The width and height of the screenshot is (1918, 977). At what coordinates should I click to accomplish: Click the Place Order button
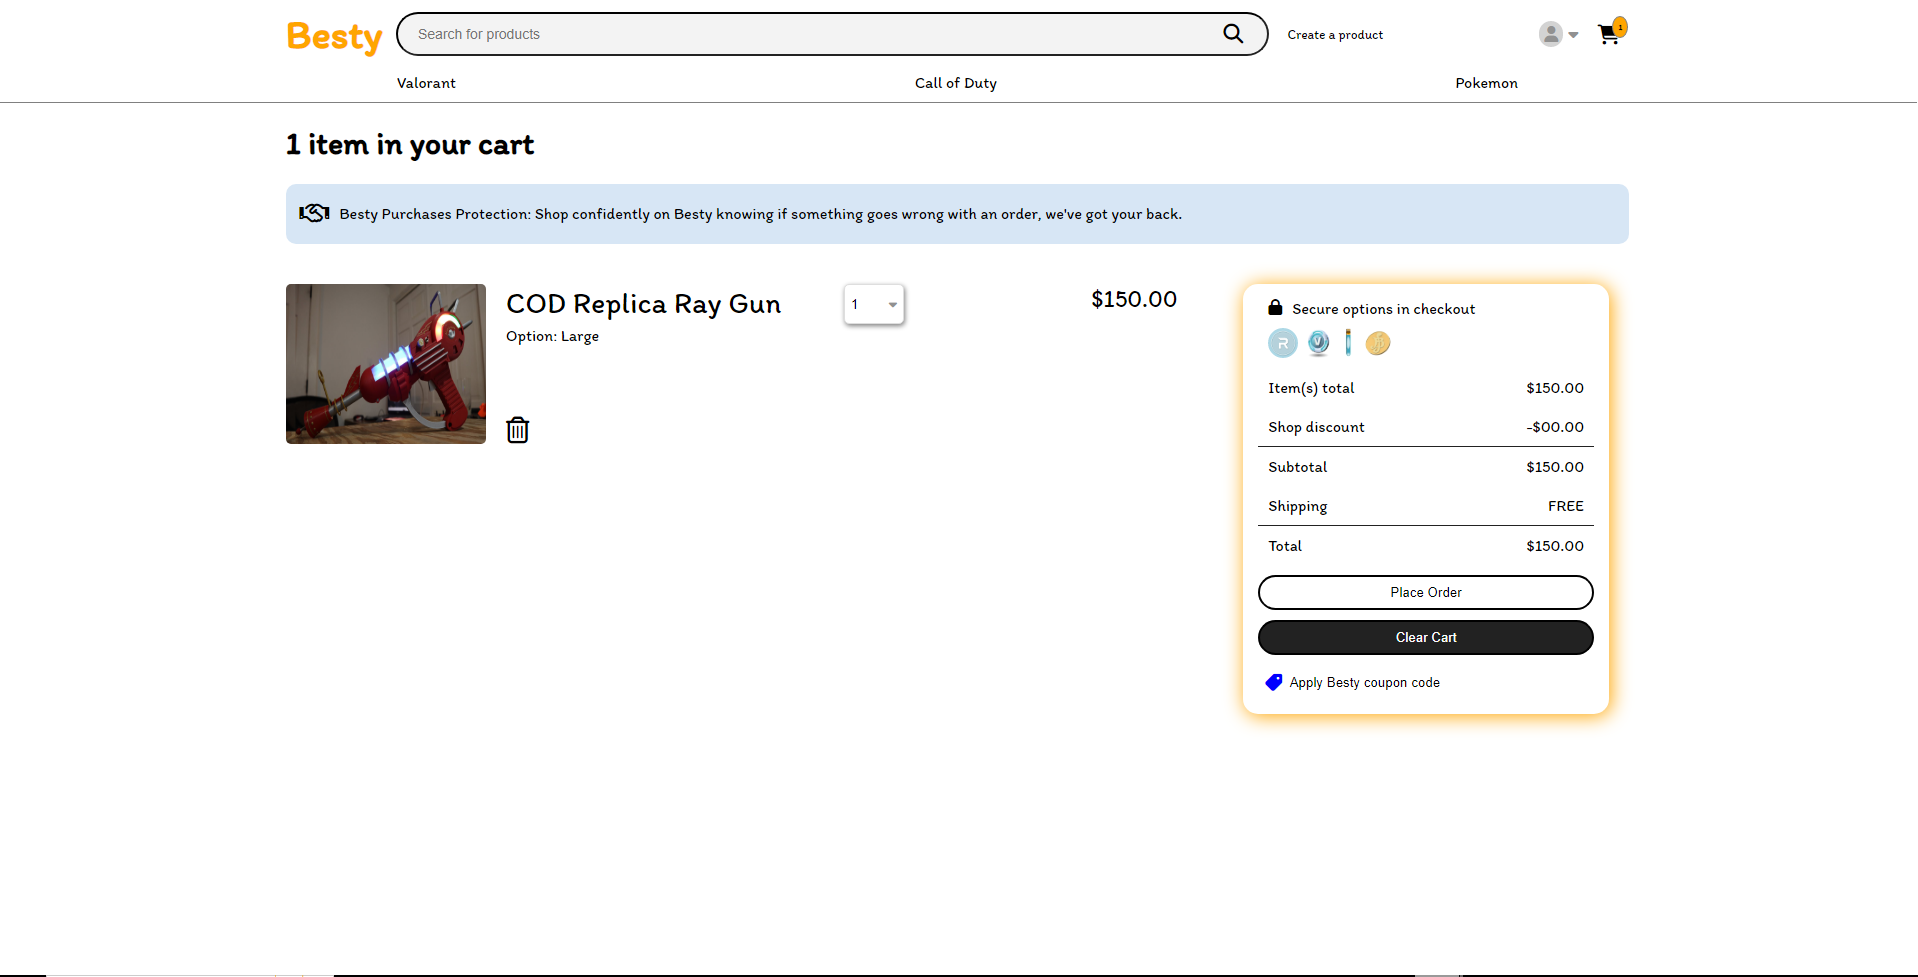(x=1425, y=592)
